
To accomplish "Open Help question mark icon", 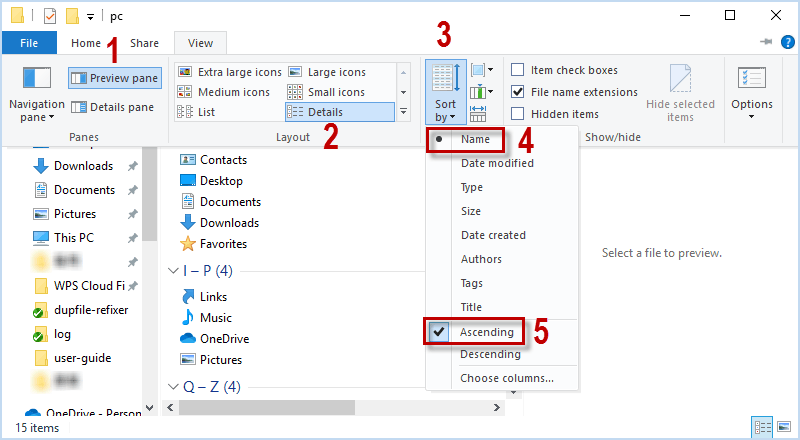I will click(787, 42).
